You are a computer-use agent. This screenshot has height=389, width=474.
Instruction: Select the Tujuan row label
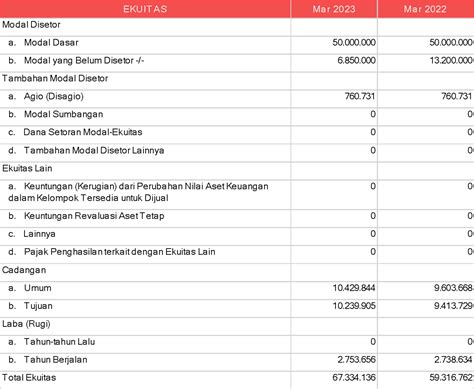(38, 306)
